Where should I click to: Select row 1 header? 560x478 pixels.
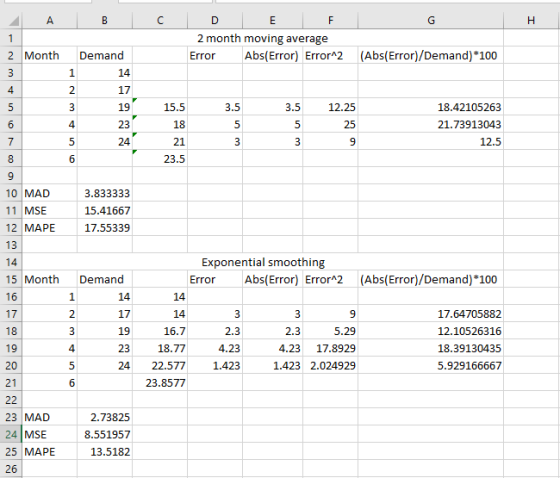[11, 38]
